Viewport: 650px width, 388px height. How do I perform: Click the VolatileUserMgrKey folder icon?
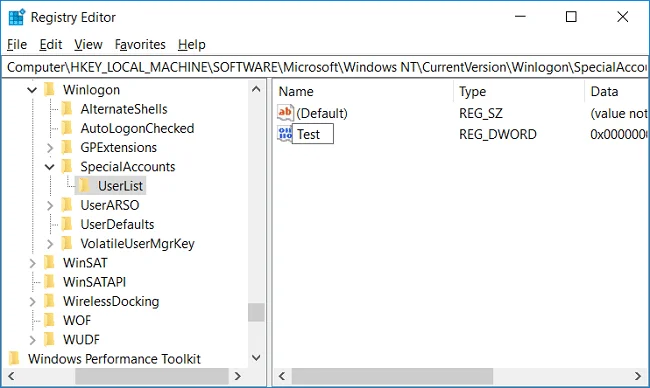(67, 243)
